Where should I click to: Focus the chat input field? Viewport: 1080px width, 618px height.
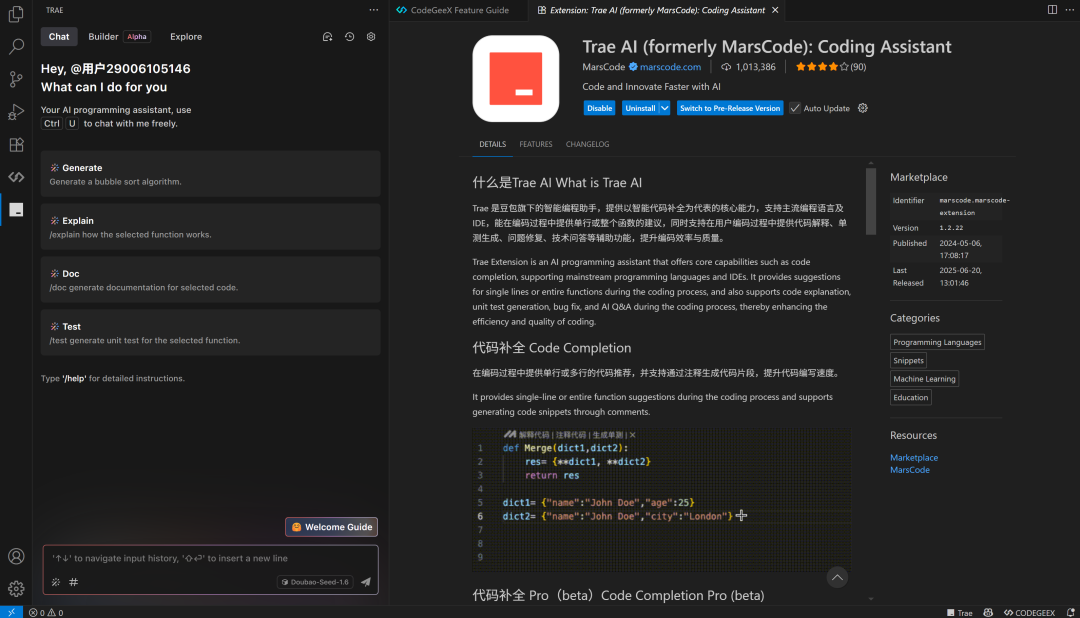[211, 558]
